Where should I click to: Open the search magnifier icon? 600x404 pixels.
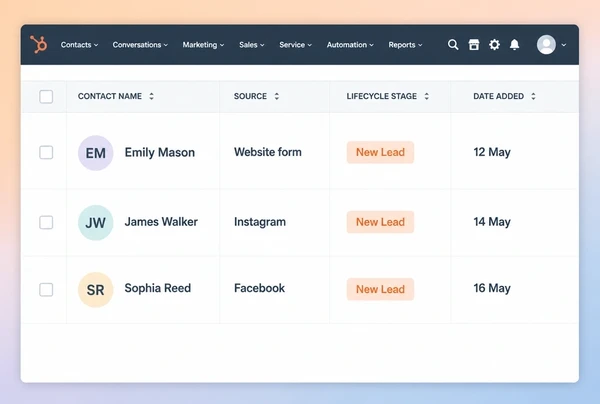(453, 45)
